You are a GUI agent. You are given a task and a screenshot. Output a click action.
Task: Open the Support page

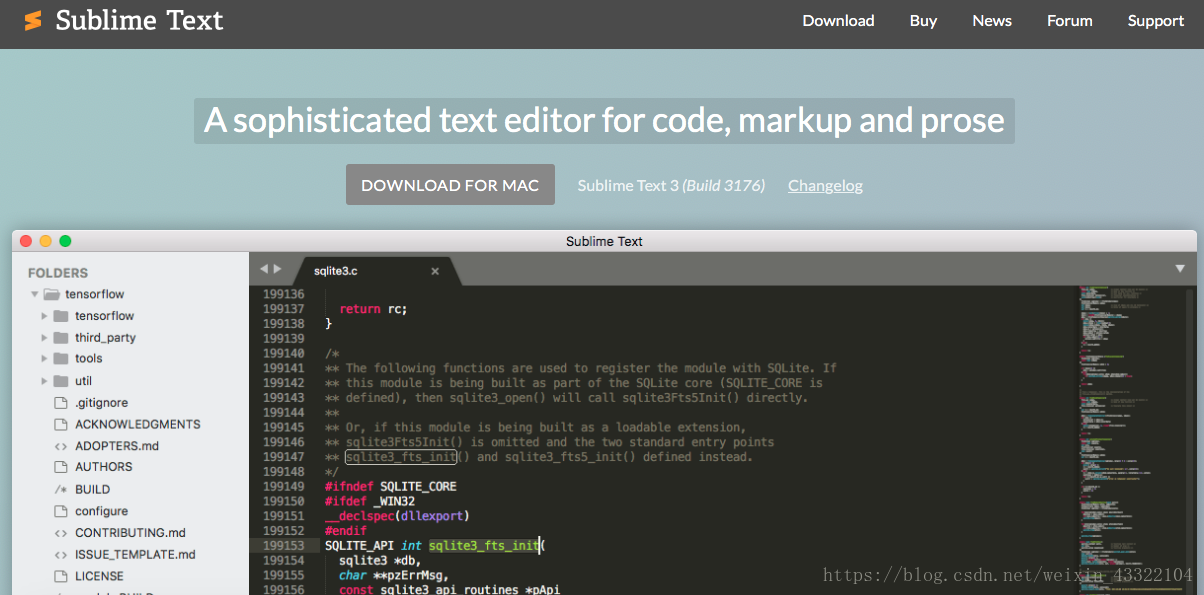tap(1156, 20)
